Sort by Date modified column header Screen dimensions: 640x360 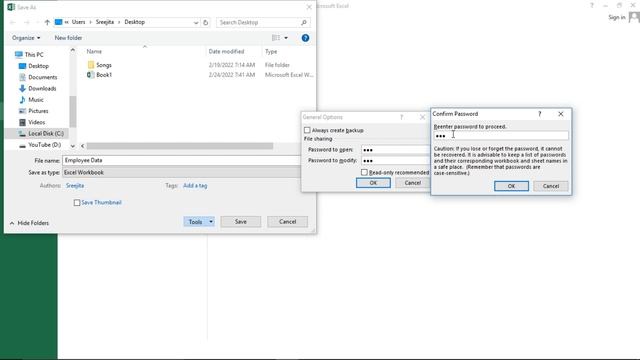[x=227, y=51]
